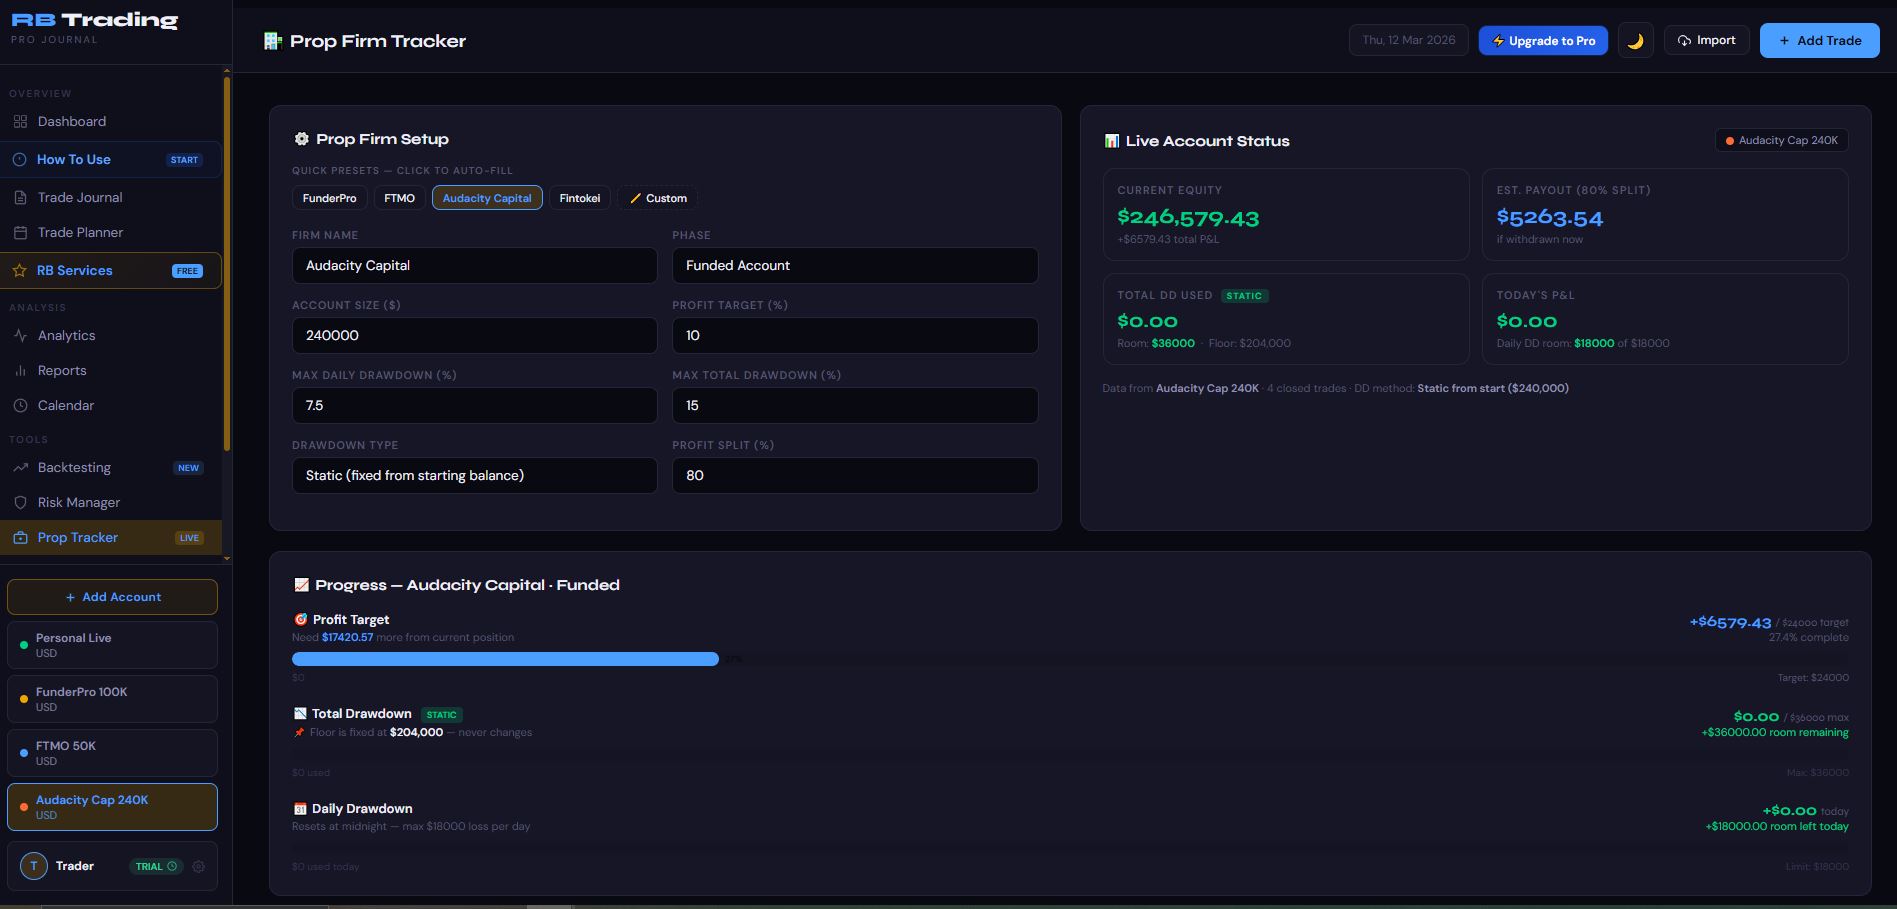Open the Phase dropdown showing Funded Account
This screenshot has height=909, width=1897.
[x=855, y=265]
